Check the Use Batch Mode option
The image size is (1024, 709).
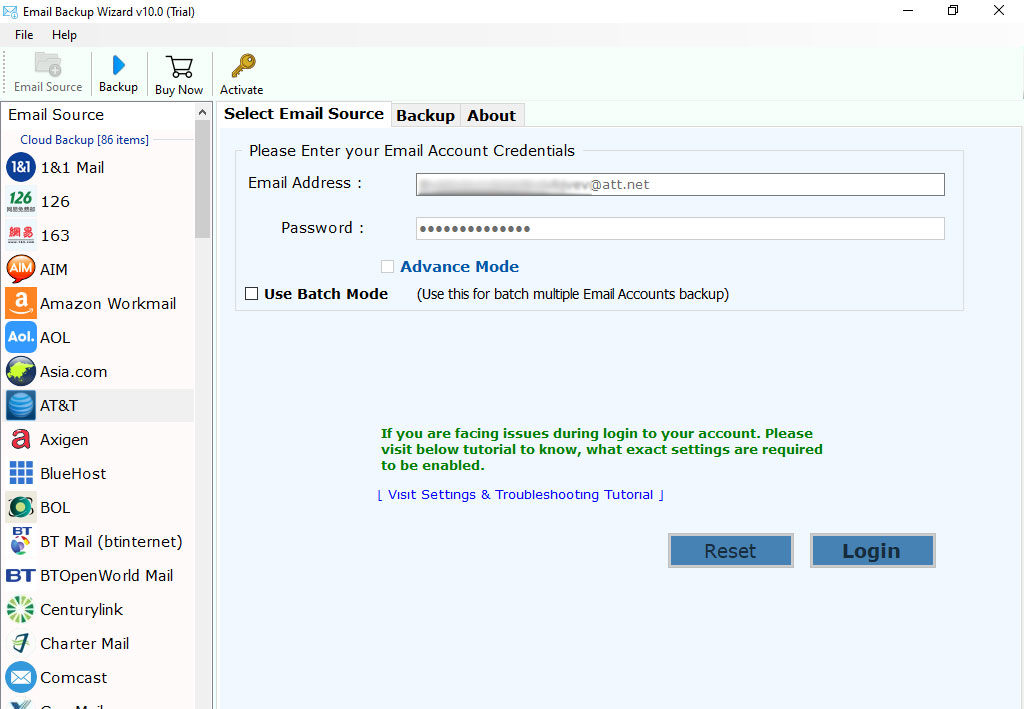[x=251, y=293]
